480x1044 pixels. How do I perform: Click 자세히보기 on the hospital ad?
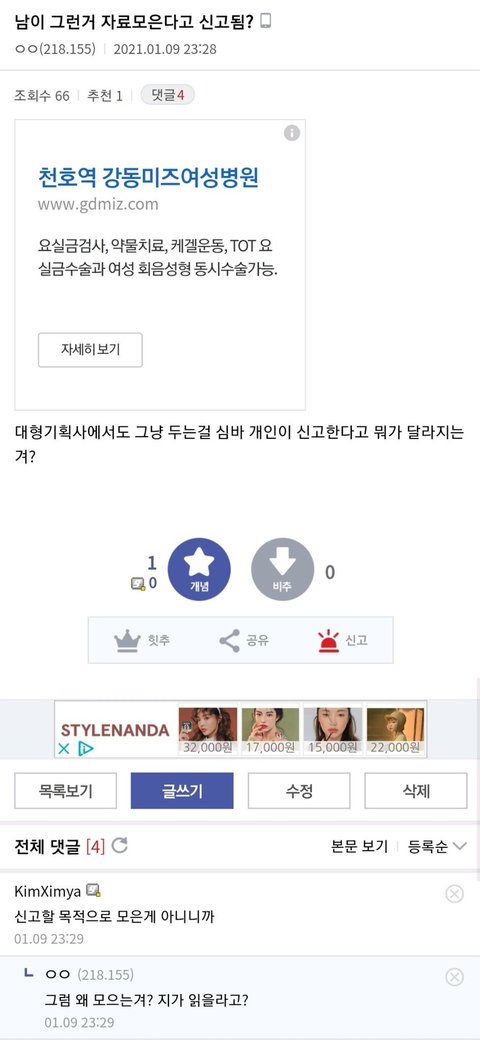click(91, 350)
